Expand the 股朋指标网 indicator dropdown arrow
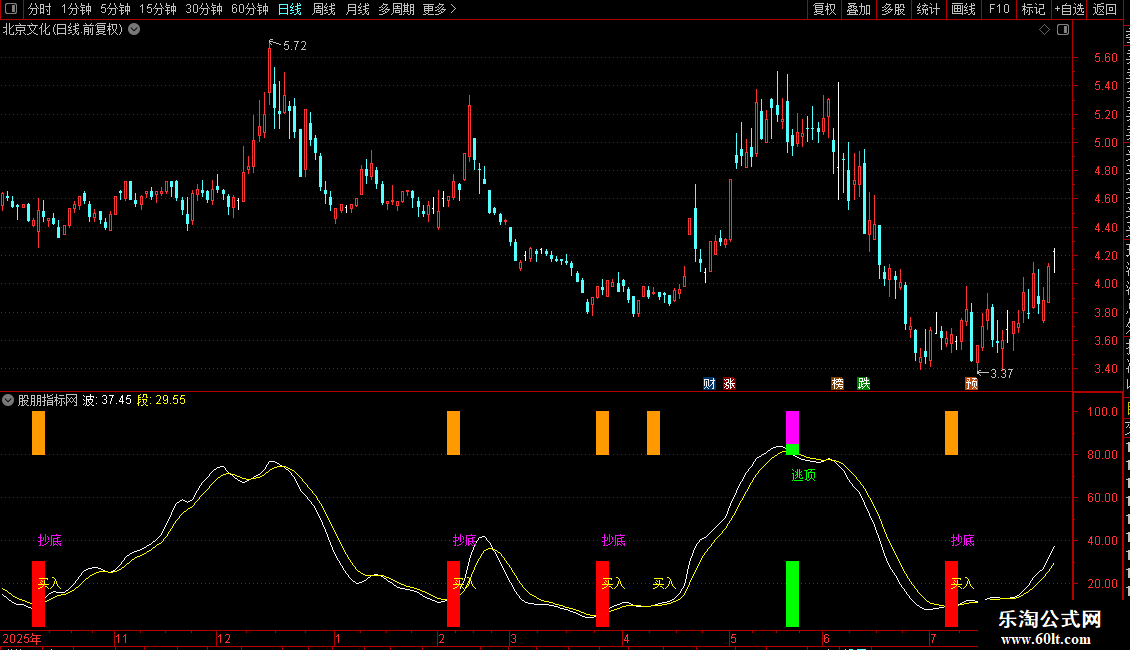 (x=8, y=400)
